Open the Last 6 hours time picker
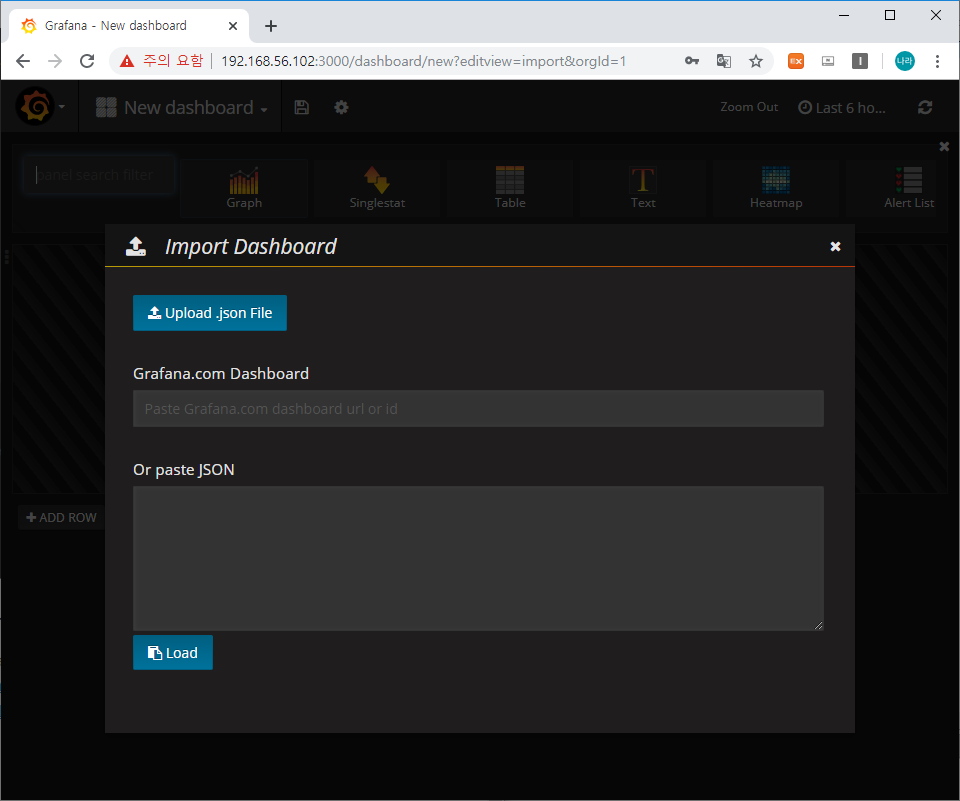This screenshot has width=960, height=801. [842, 108]
